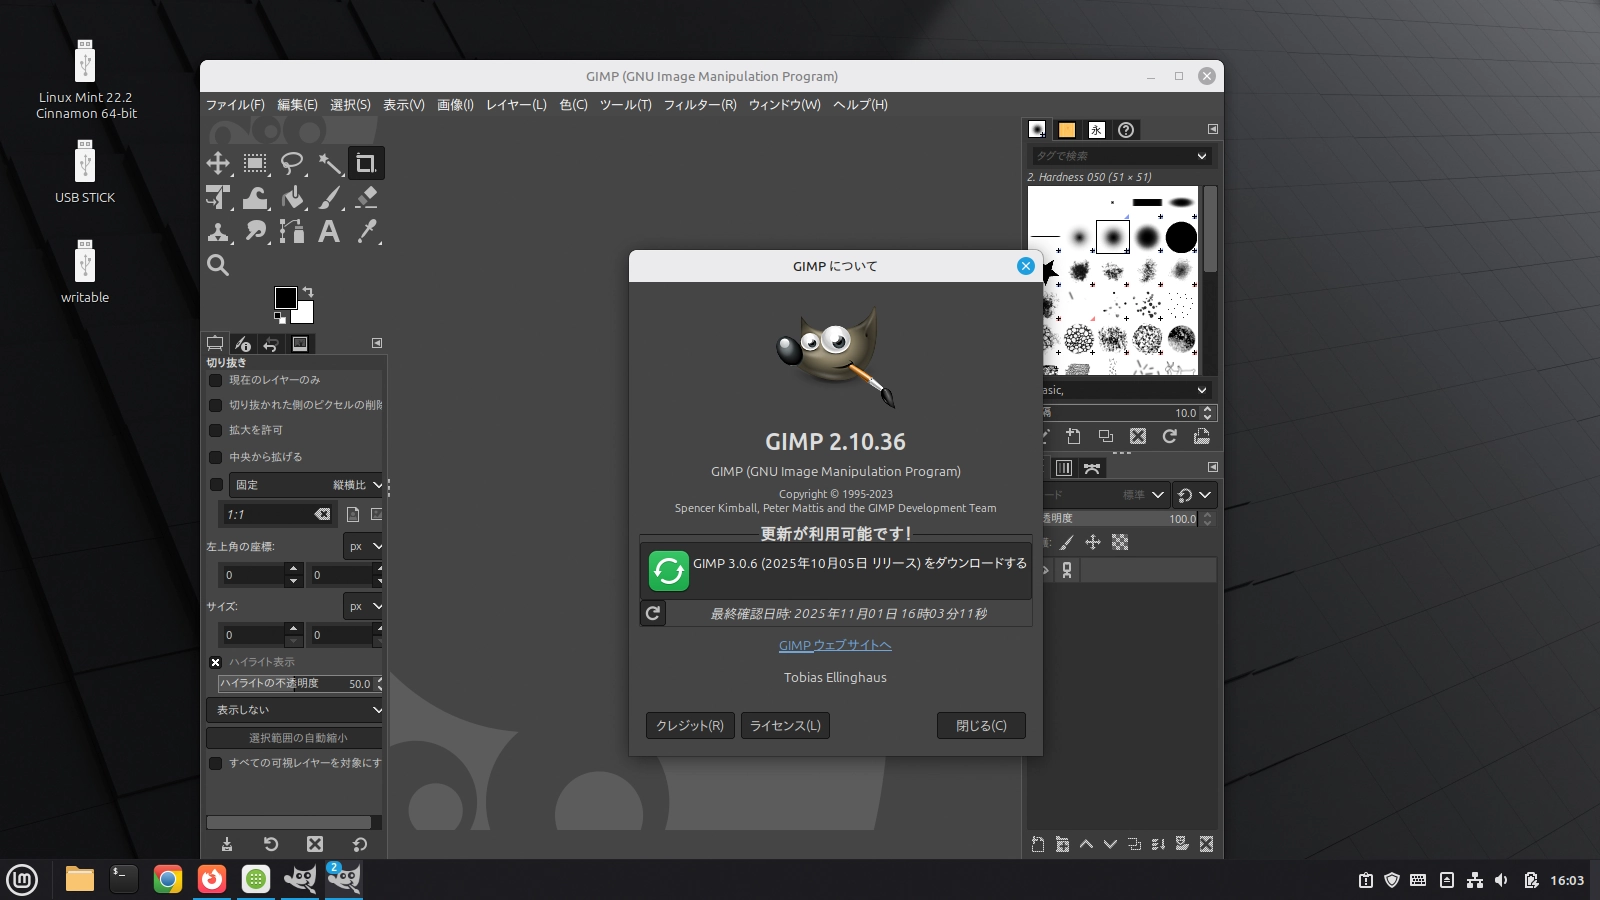The image size is (1600, 900).
Task: Click the green update download icon
Action: [668, 571]
